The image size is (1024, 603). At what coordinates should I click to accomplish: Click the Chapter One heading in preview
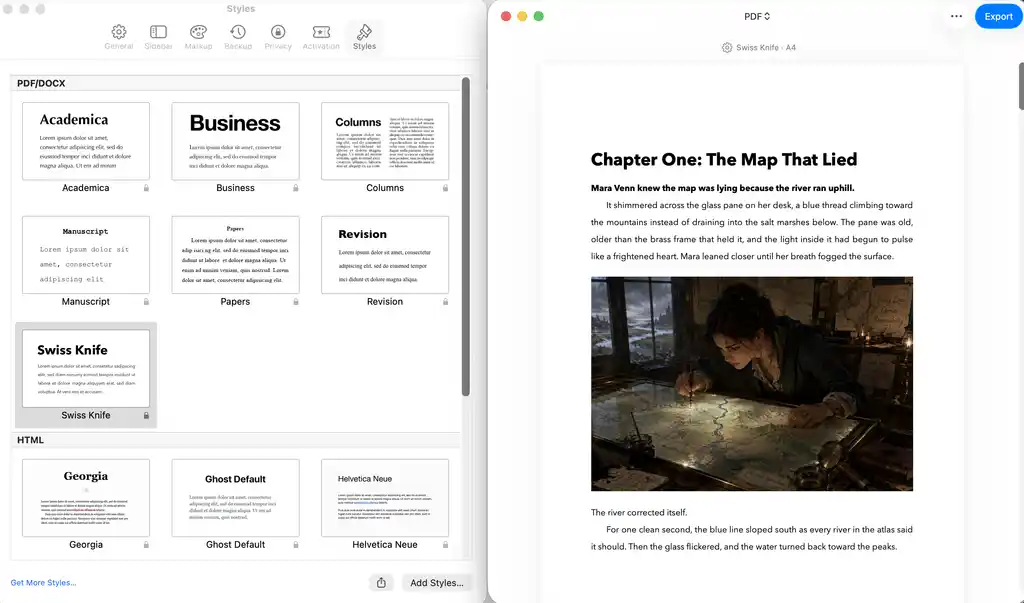(x=724, y=159)
